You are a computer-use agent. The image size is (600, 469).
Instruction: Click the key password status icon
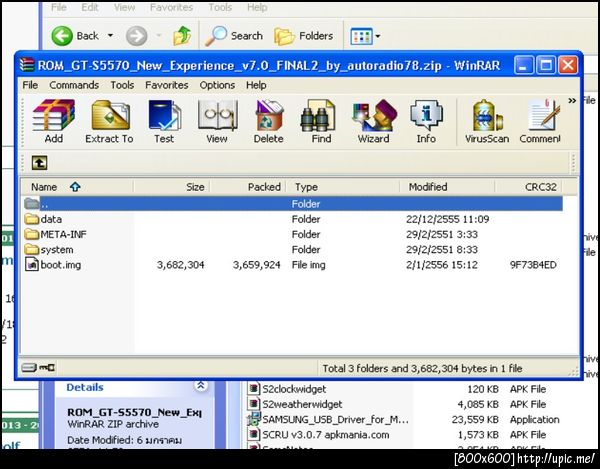click(47, 368)
